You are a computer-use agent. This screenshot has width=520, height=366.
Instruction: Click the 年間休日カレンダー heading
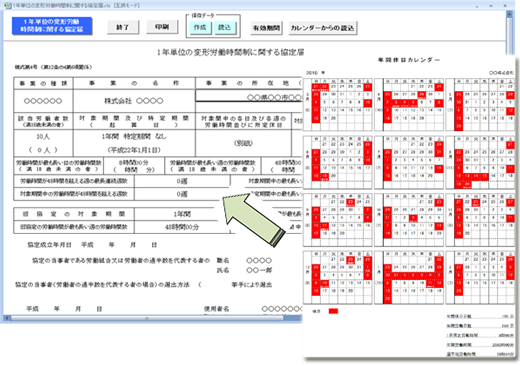pos(409,60)
